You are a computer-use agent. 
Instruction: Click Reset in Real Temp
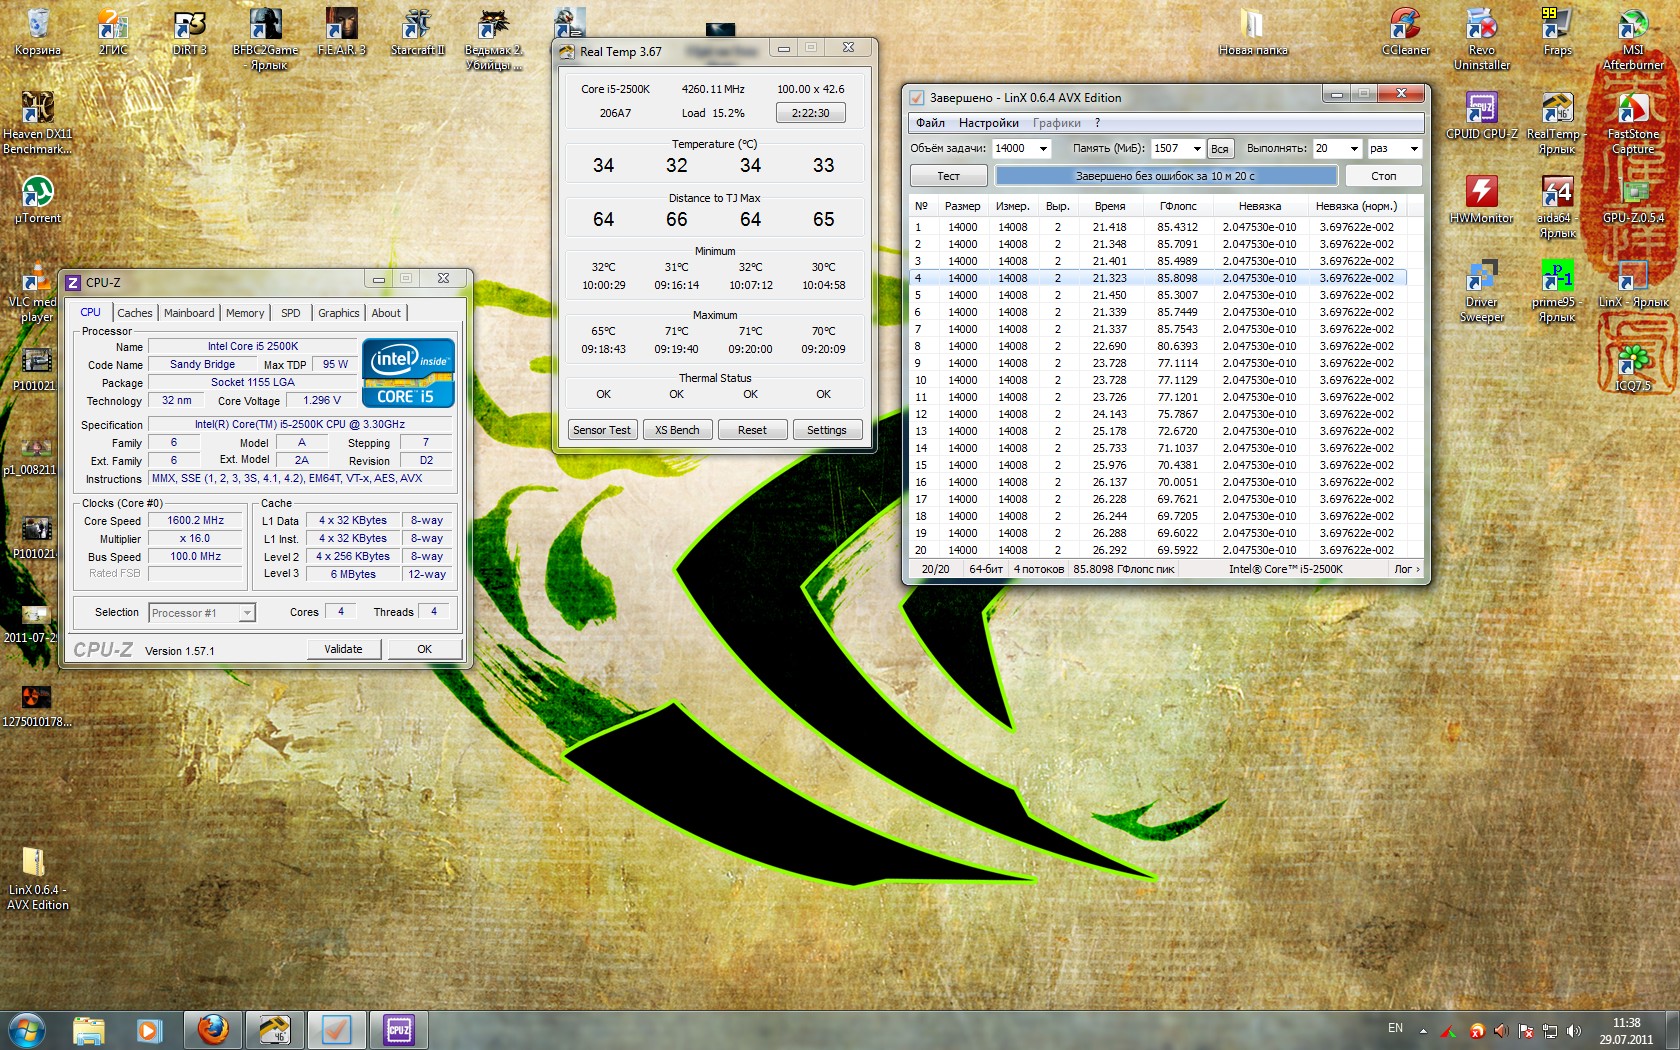point(752,430)
